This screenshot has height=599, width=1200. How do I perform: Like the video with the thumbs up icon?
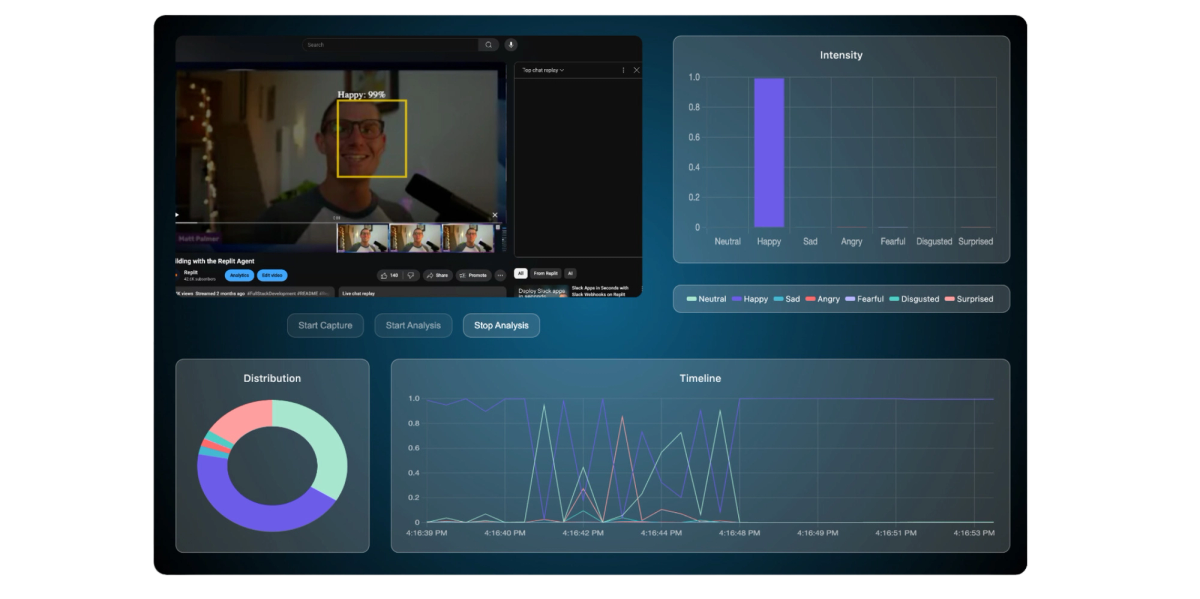coord(385,275)
